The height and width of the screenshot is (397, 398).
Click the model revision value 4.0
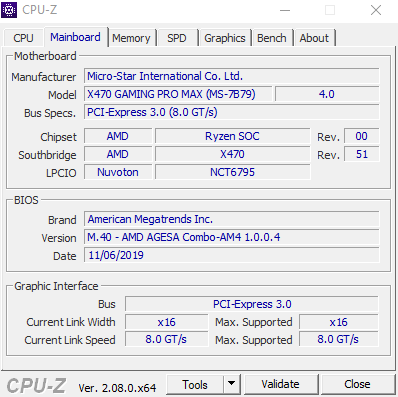coord(327,94)
